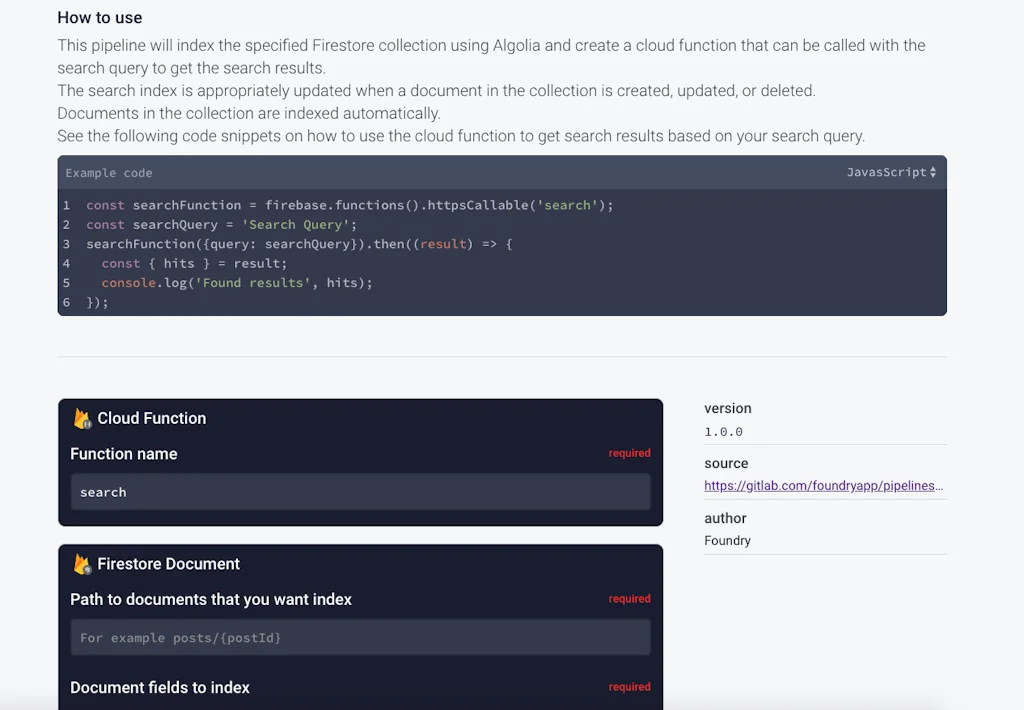
Task: Select the Cloud Function section title
Action: [151, 418]
